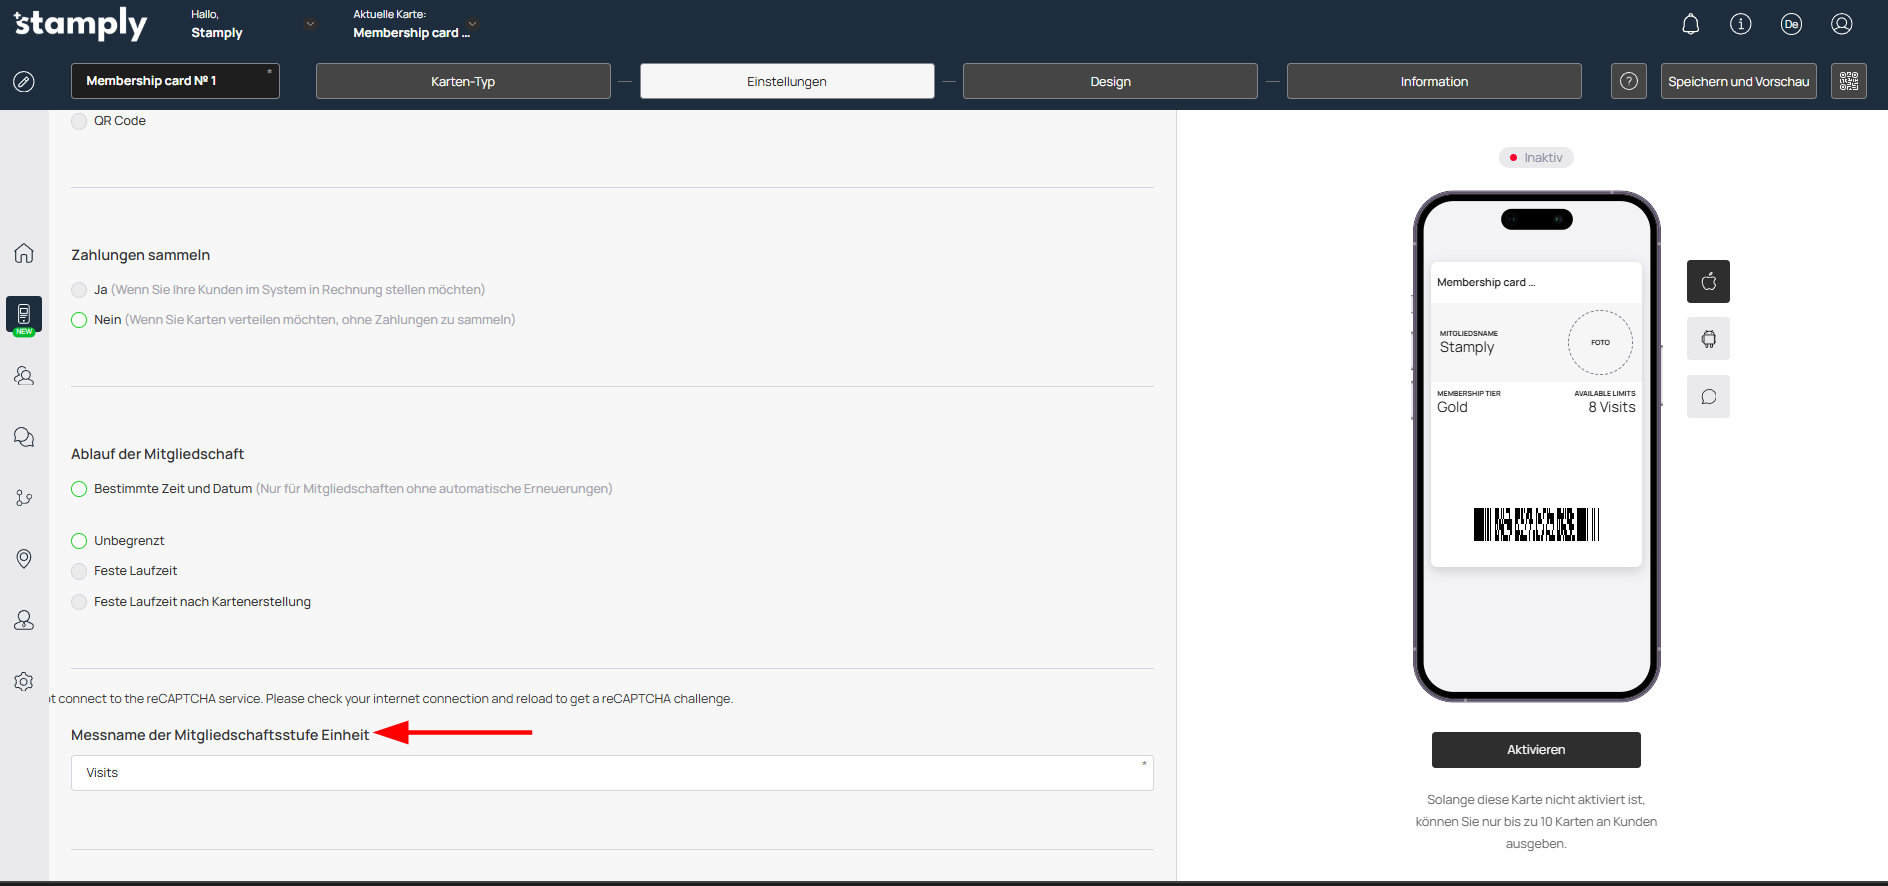
Task: Switch to Apple wallet preview
Action: pyautogui.click(x=1708, y=282)
